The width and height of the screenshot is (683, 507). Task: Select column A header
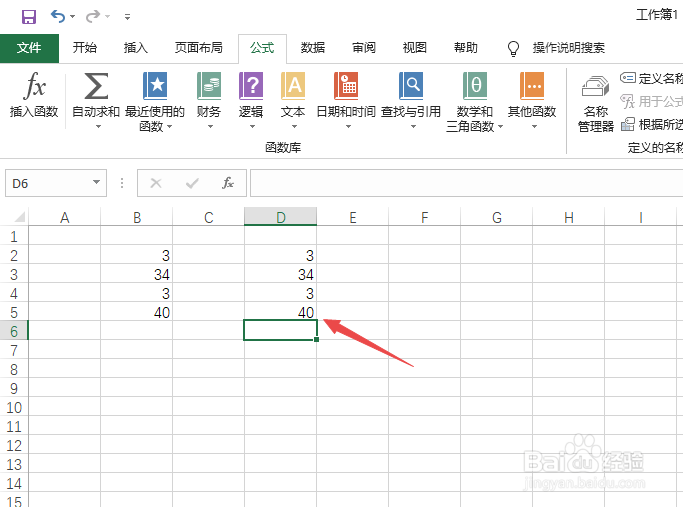(x=64, y=217)
